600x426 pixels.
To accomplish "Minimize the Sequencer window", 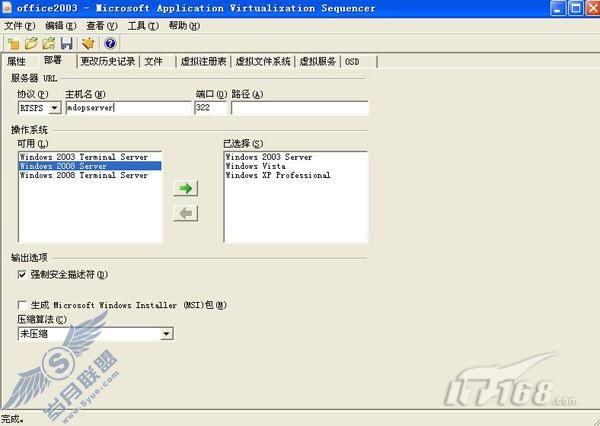I will pyautogui.click(x=558, y=8).
